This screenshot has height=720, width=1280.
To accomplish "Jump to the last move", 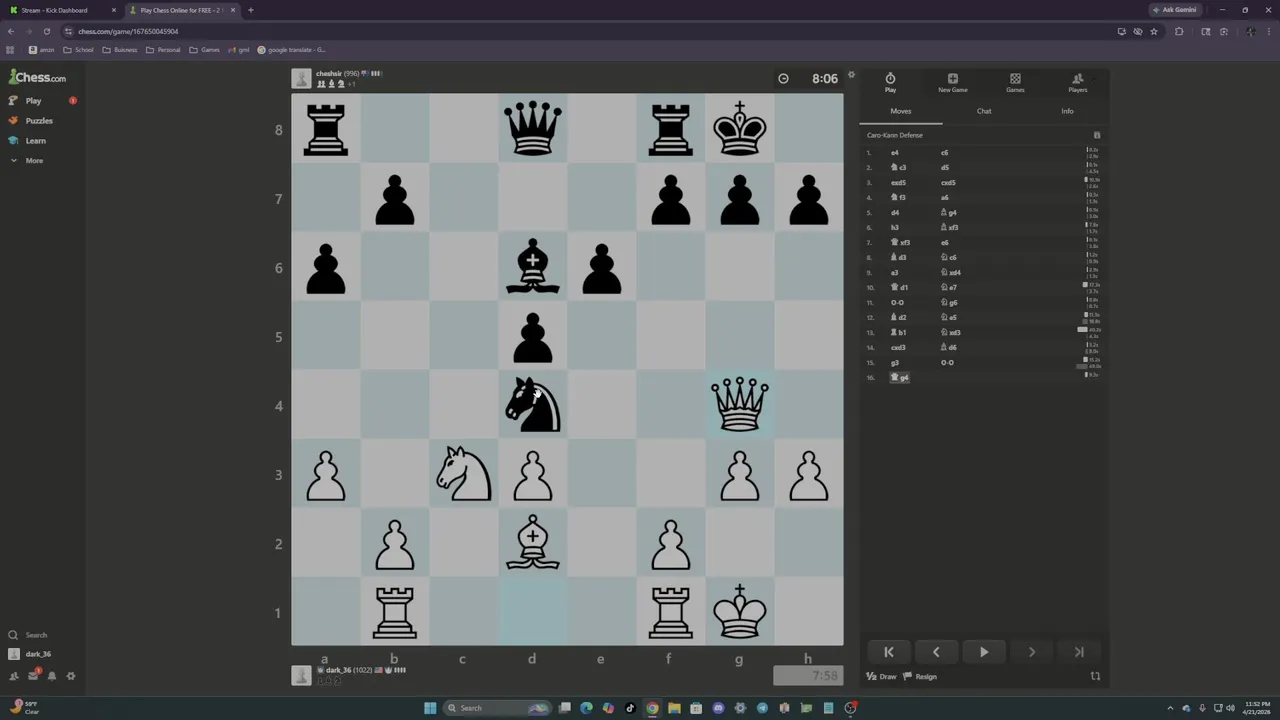I will 1079,652.
